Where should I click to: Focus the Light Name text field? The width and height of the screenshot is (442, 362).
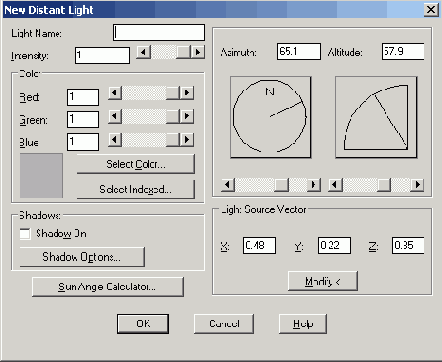click(159, 33)
